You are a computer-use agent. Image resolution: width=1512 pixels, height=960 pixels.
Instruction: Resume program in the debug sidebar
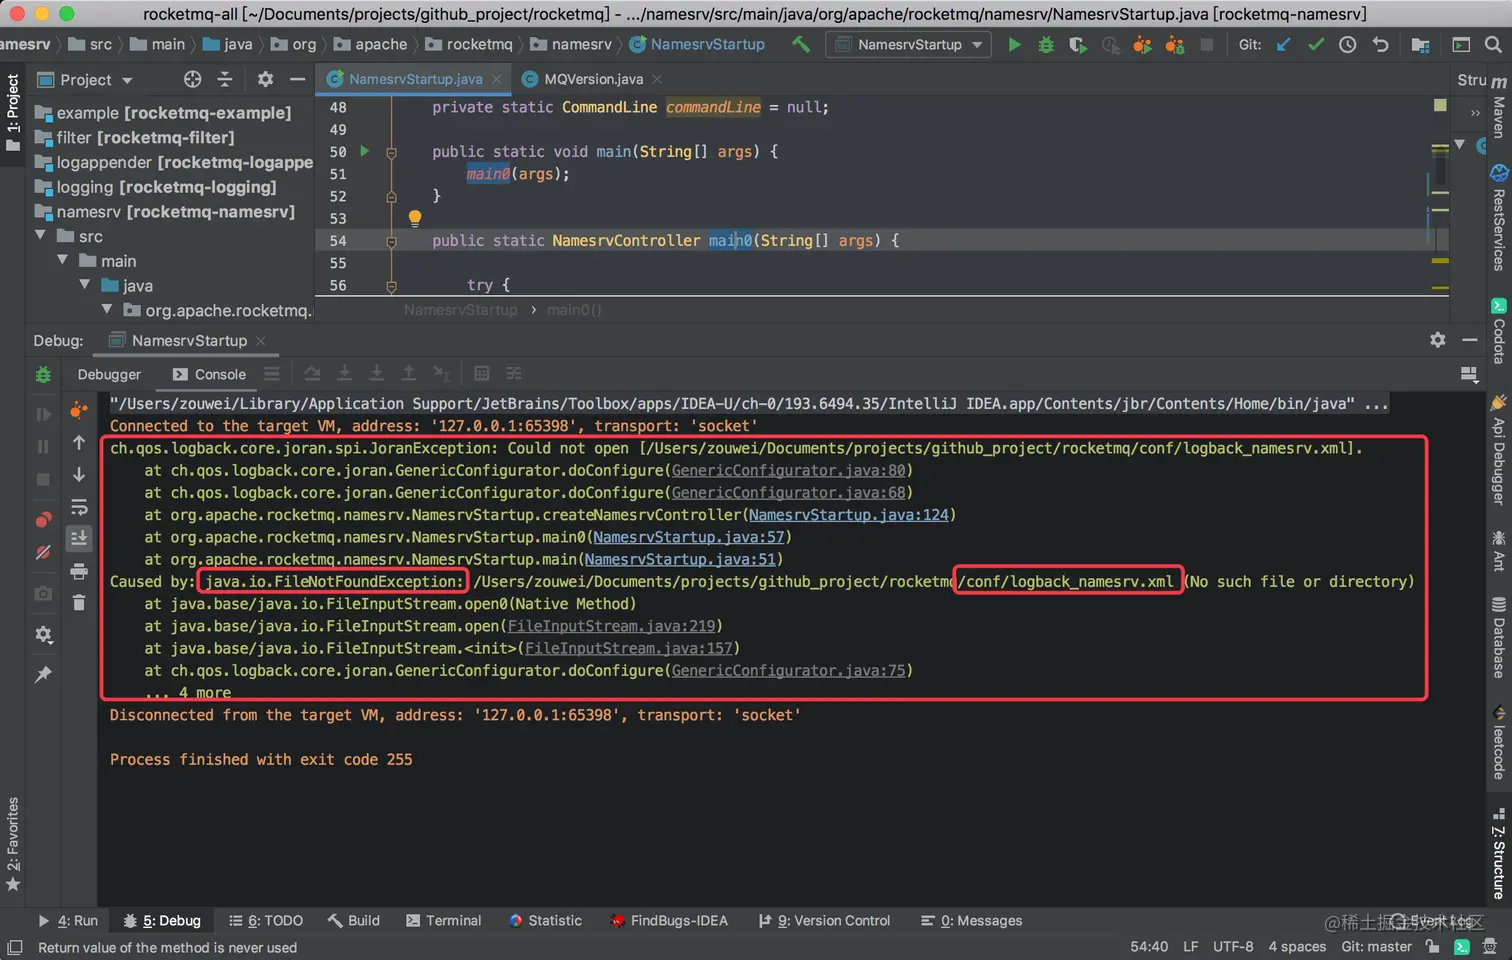[43, 414]
